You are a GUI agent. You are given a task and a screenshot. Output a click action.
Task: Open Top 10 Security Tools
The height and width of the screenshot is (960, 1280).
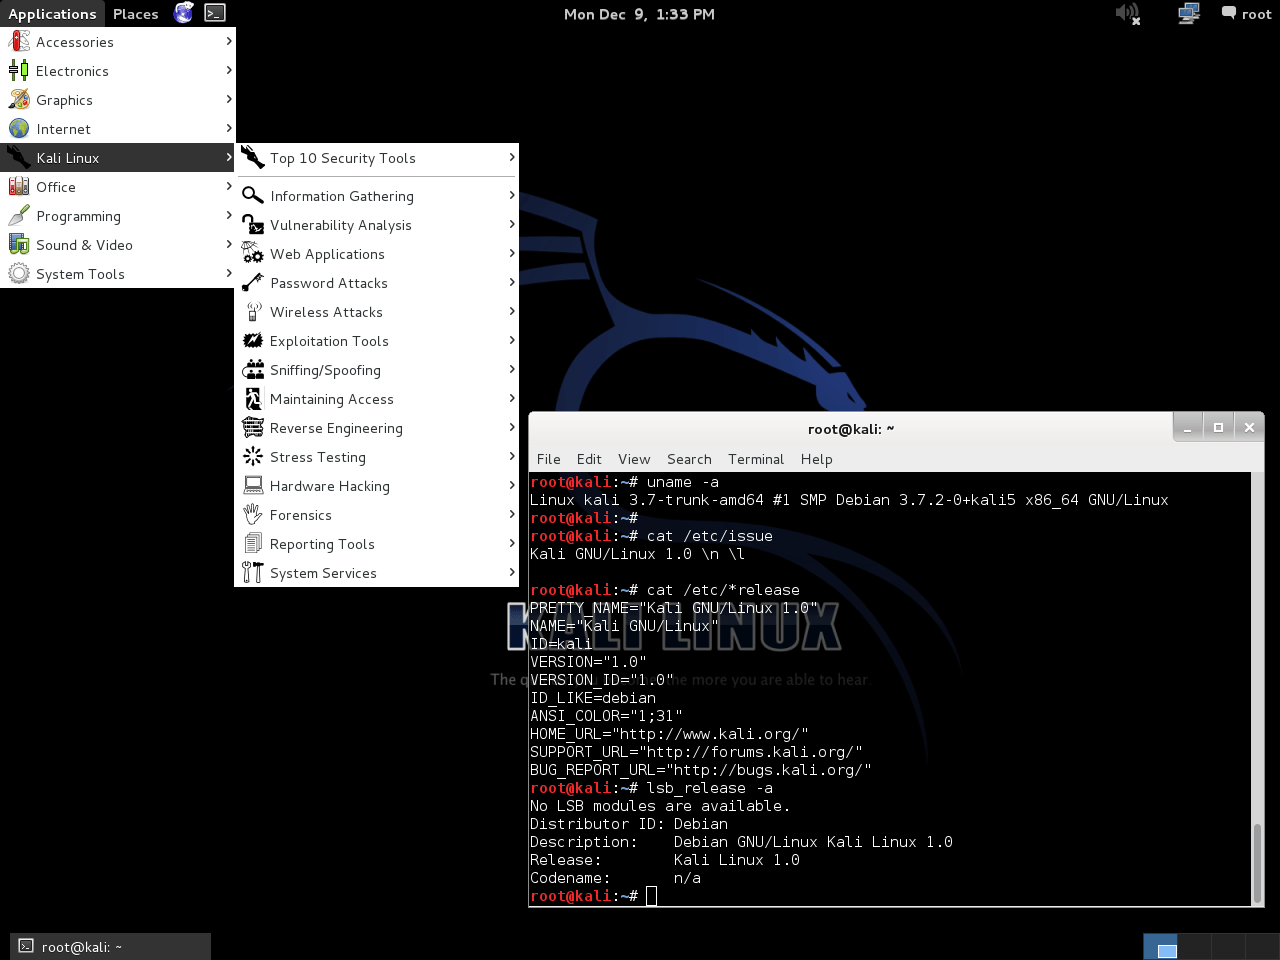point(343,158)
